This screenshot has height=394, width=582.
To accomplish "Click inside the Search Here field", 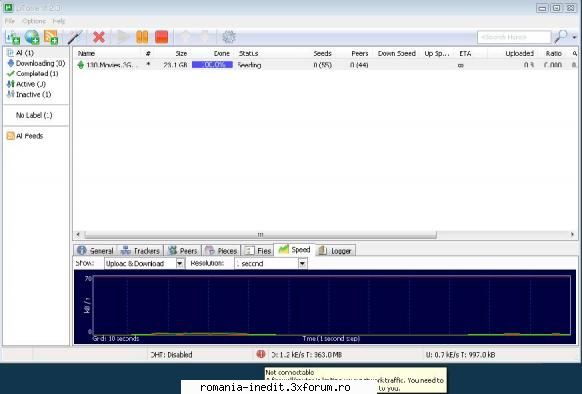I will click(514, 37).
